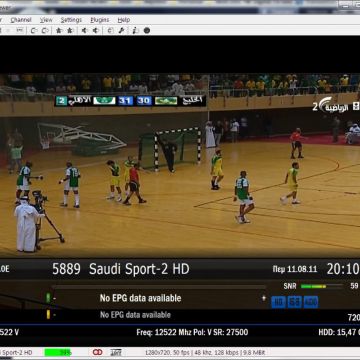360x360 pixels.
Task: Click the middle blue audio-format badge
Action: [295, 302]
